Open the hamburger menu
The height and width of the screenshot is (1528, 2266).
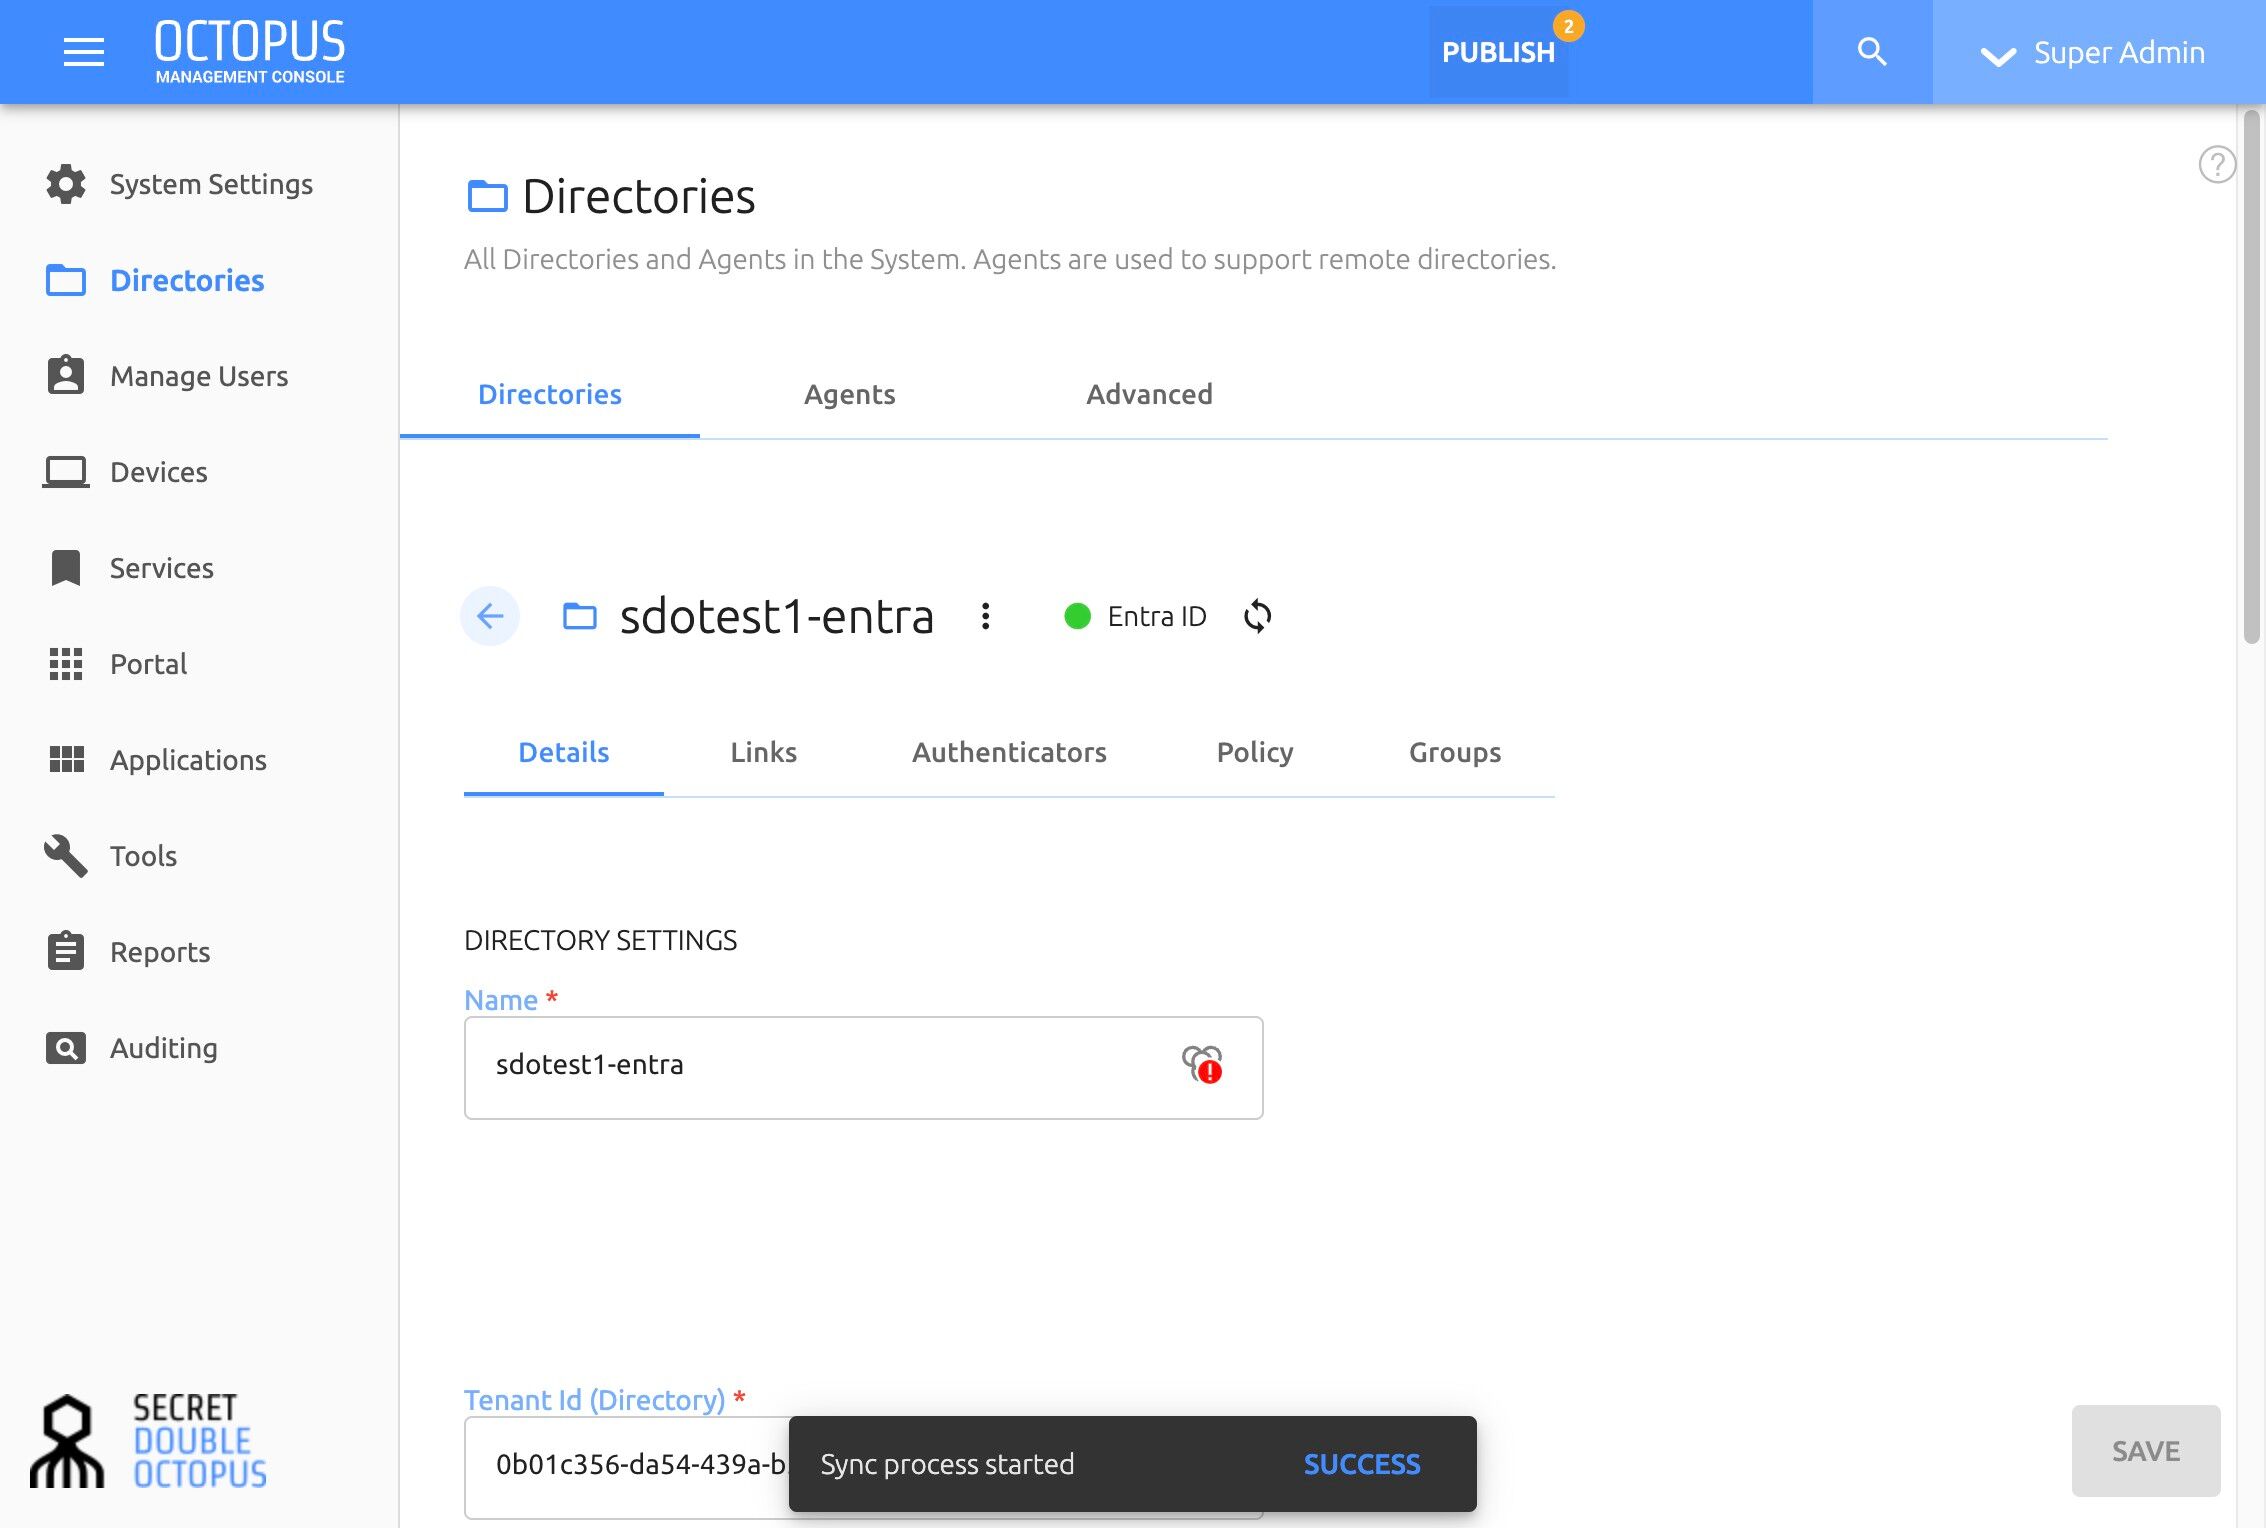pos(84,52)
